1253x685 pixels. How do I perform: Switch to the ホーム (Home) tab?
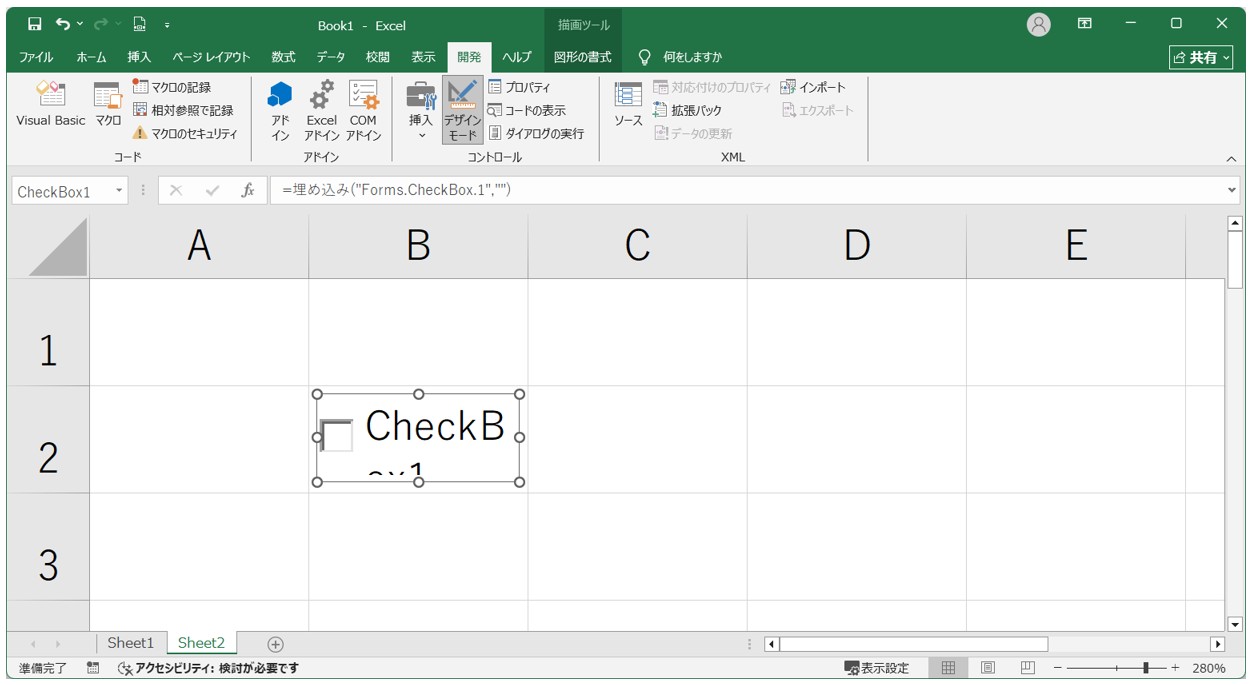(91, 57)
